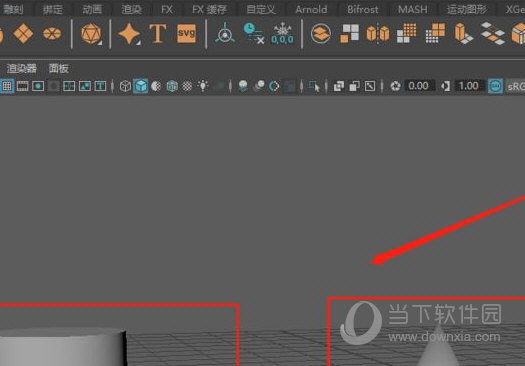Toggle motion blur in viewport
Image resolution: width=525 pixels, height=366 pixels.
pos(258,86)
